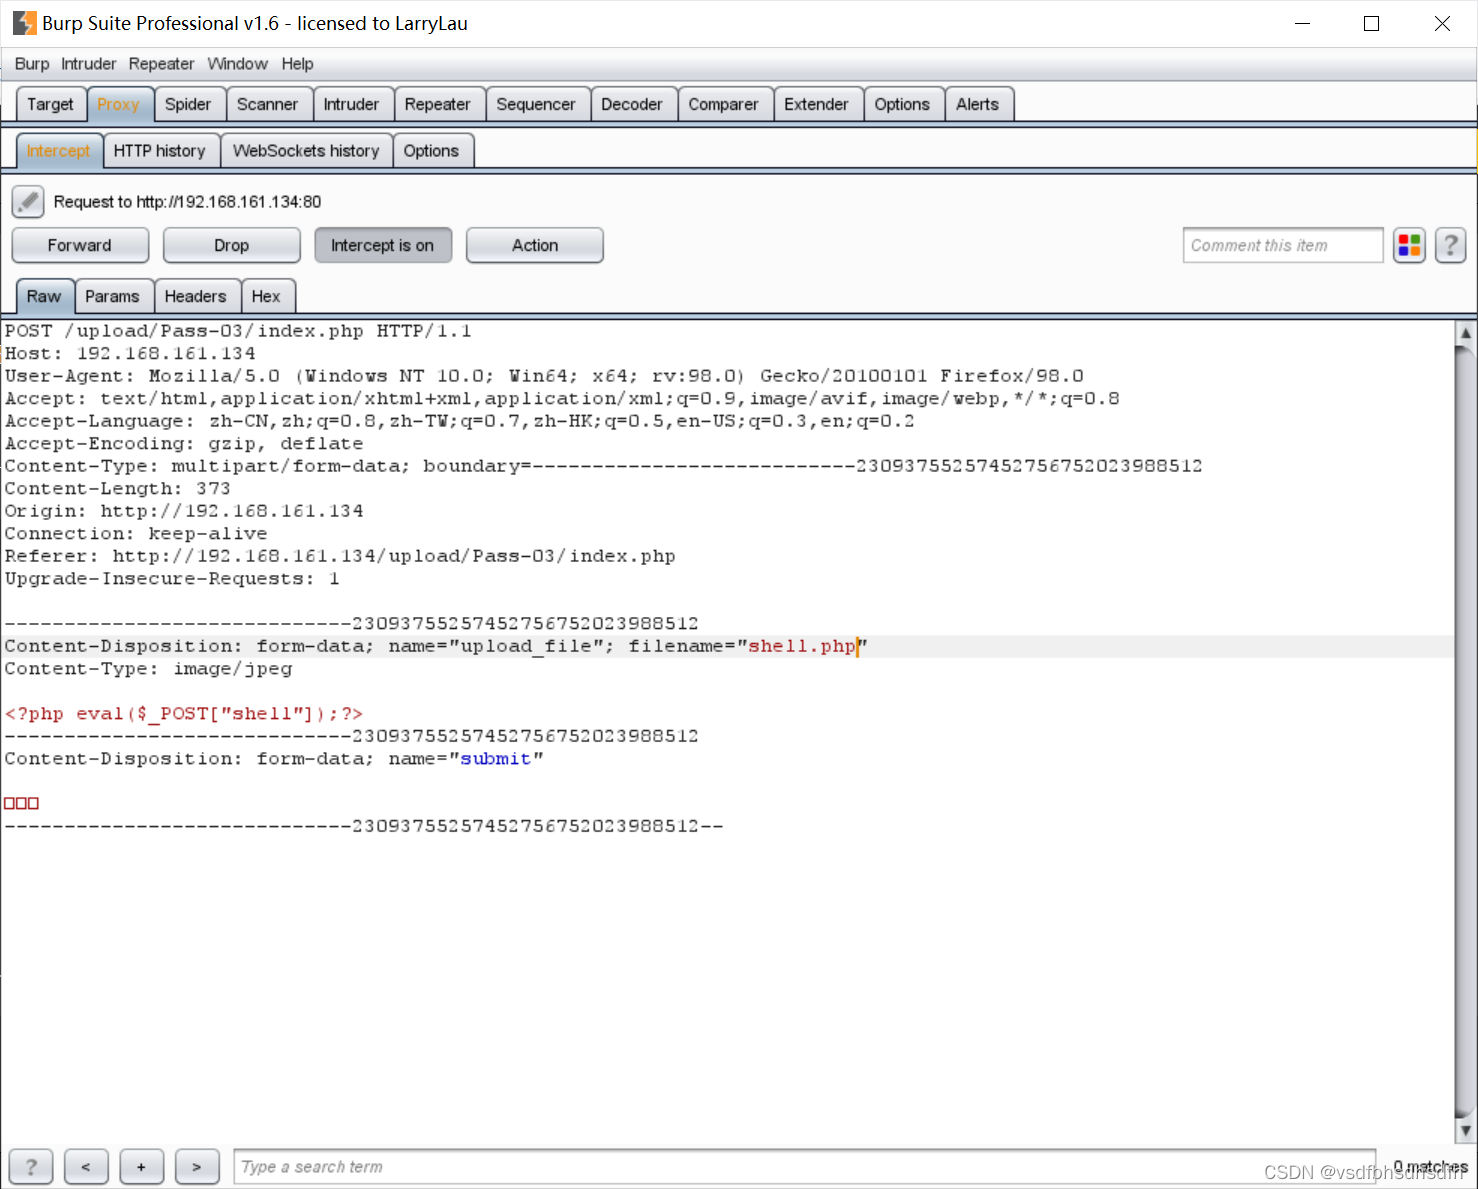Click the vertical scrollbar track
Screen dimensions: 1478x1189
click(1465, 732)
